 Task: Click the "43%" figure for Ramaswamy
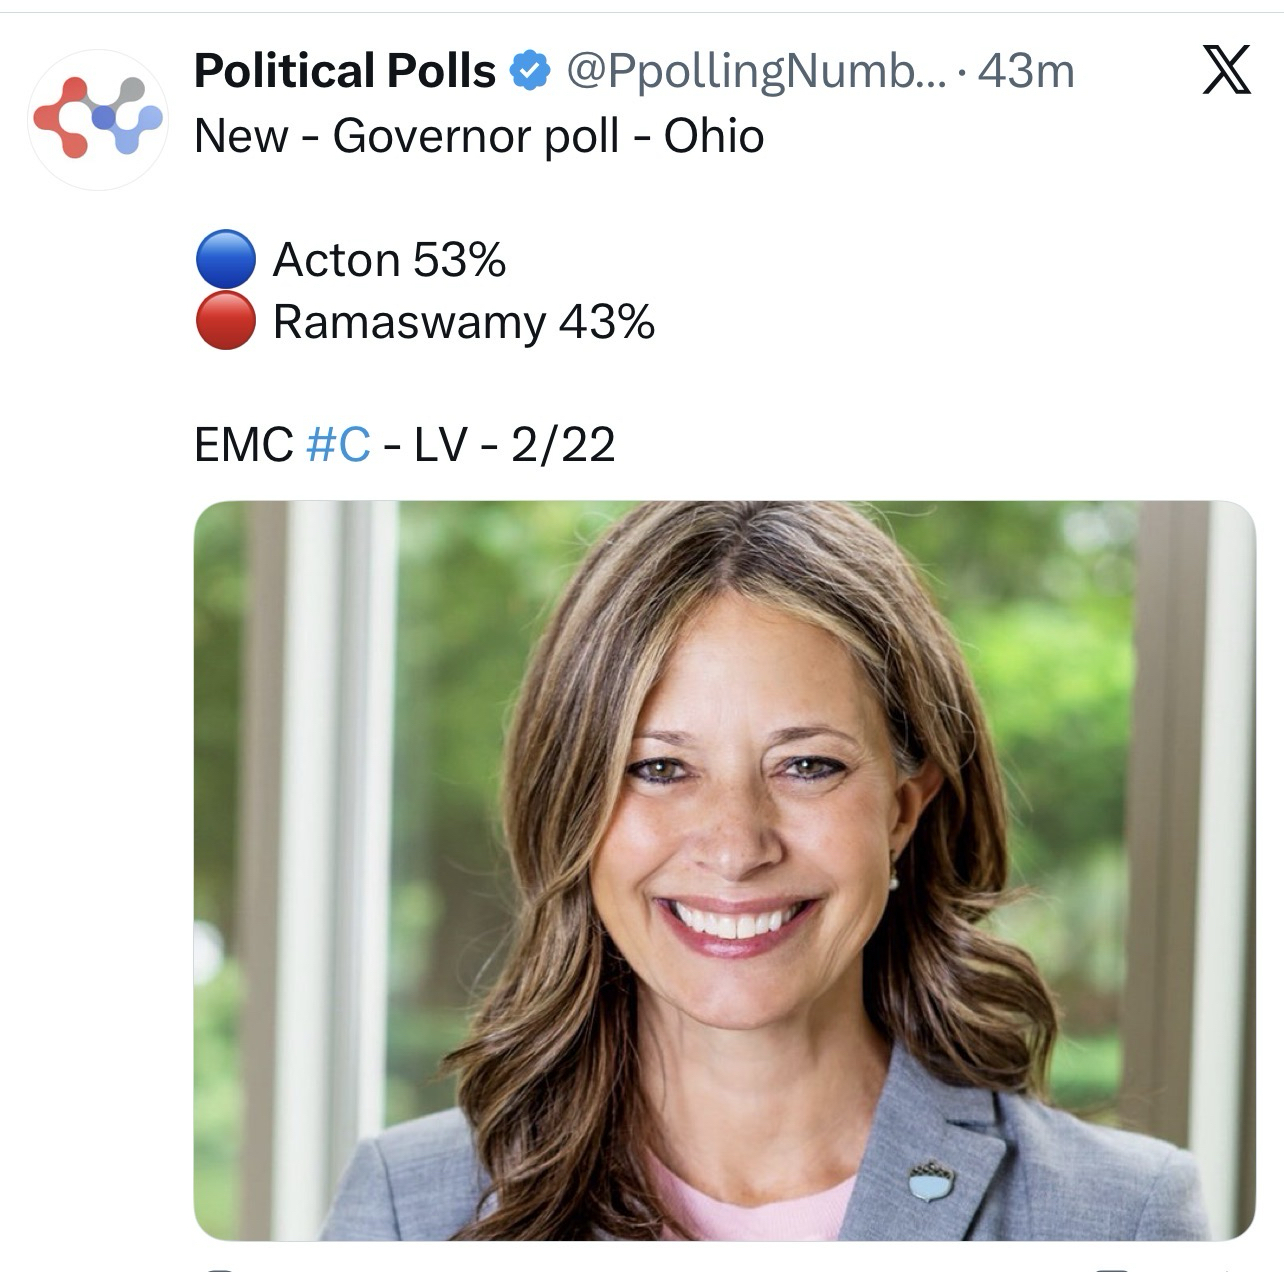pos(606,322)
